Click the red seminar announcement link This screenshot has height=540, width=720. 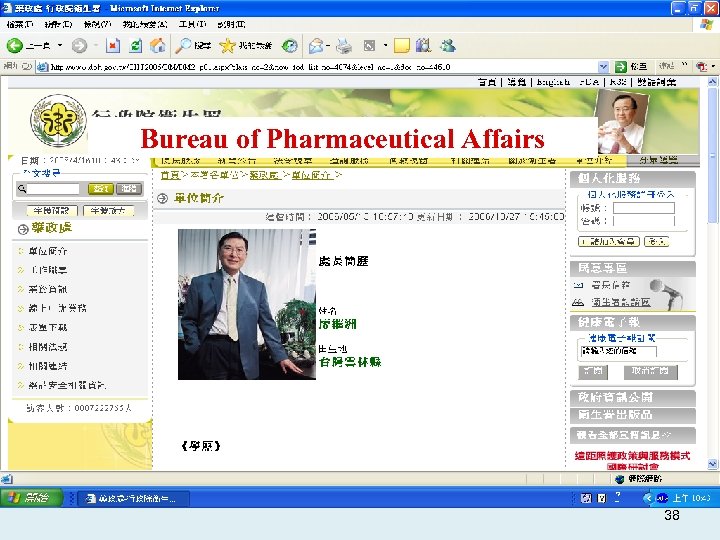pyautogui.click(x=632, y=460)
